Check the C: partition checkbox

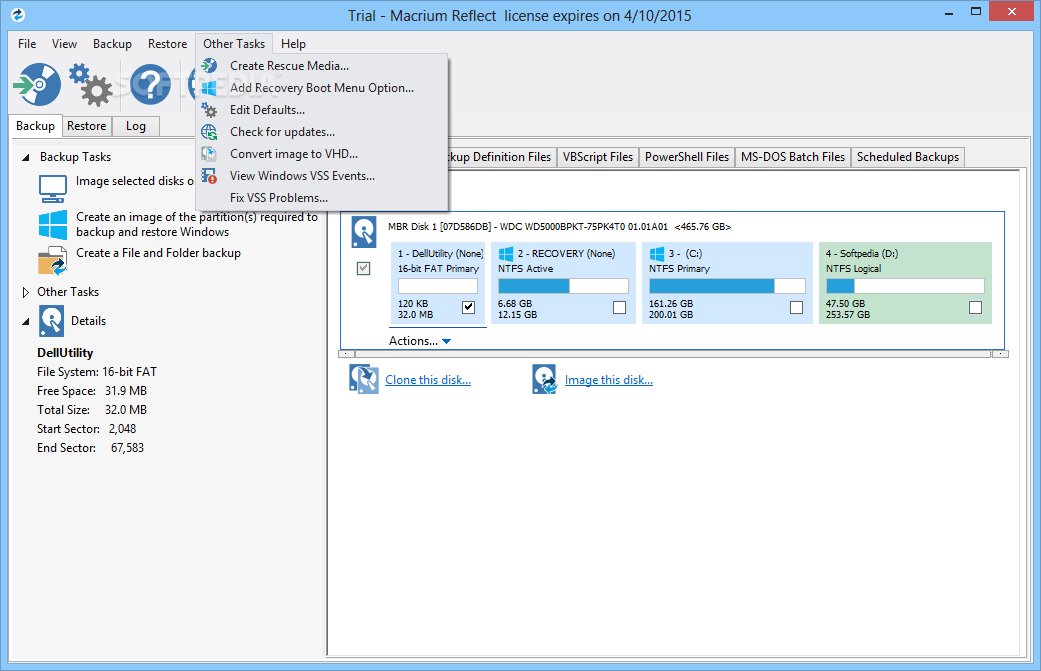[797, 307]
